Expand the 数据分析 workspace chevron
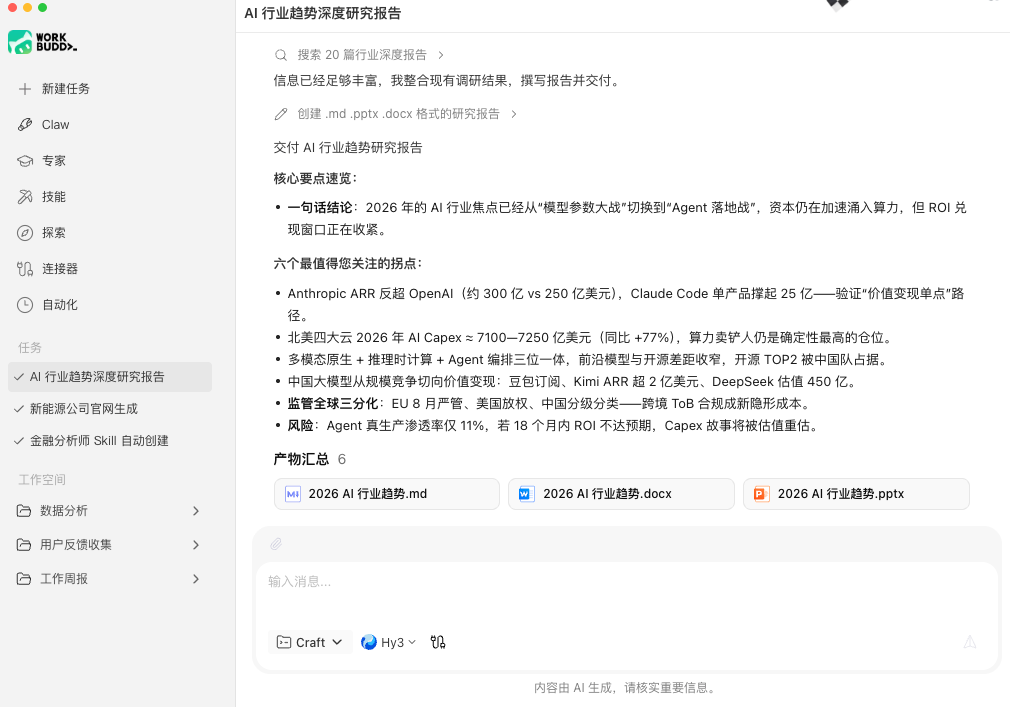Screen dimensions: 1010x707 coord(196,511)
